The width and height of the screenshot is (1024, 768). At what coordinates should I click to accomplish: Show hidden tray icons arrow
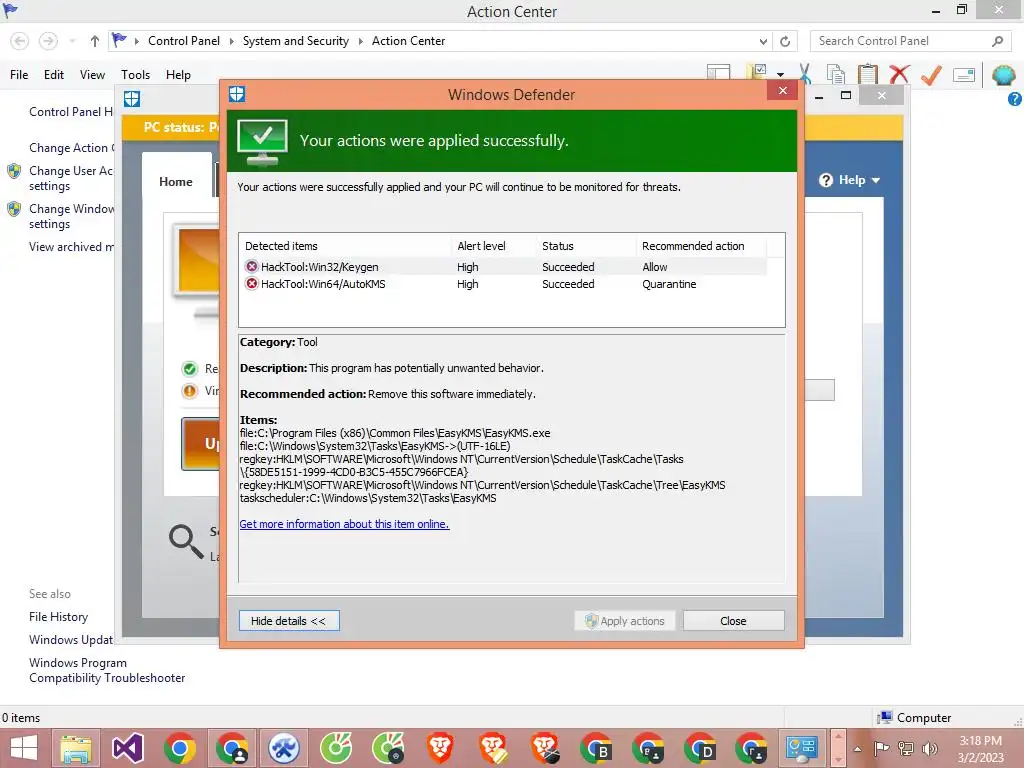click(x=857, y=749)
